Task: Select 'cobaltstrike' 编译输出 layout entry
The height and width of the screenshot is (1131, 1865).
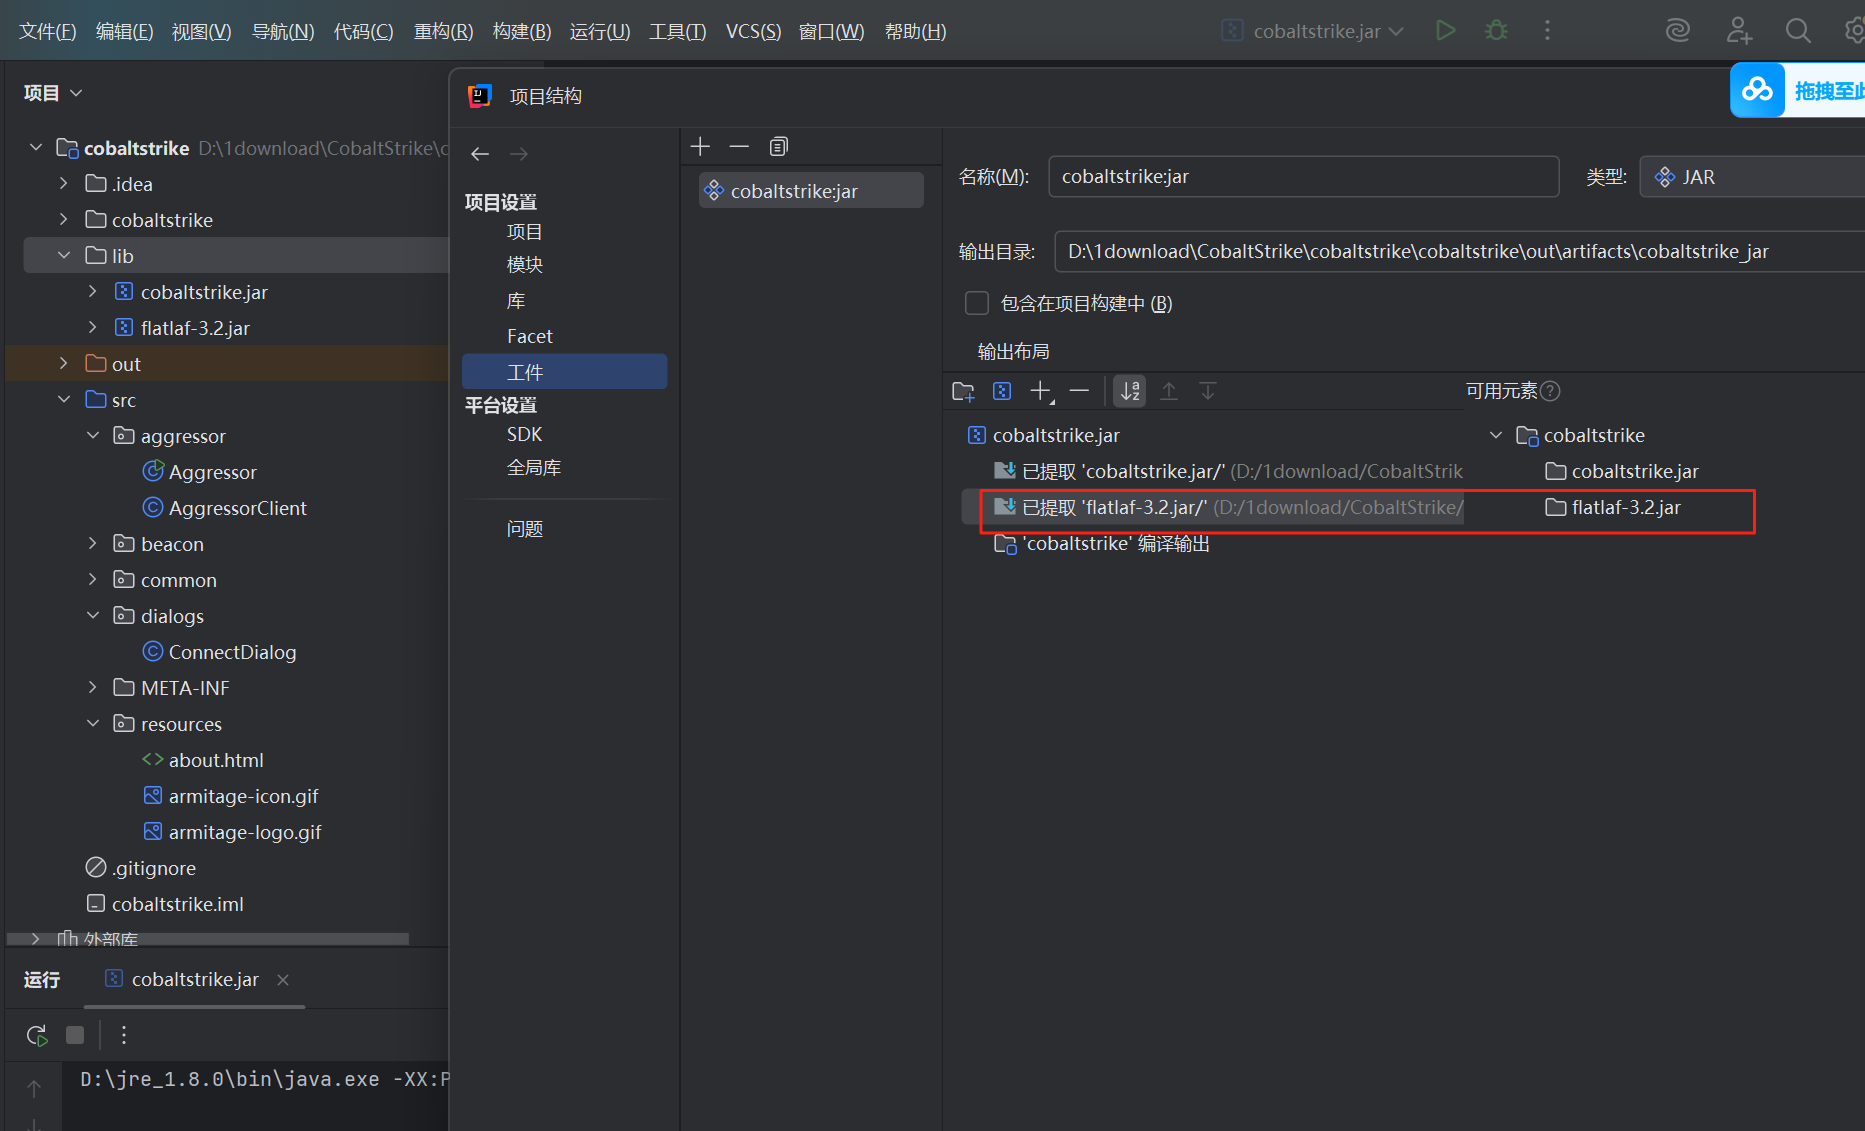Action: point(1101,543)
